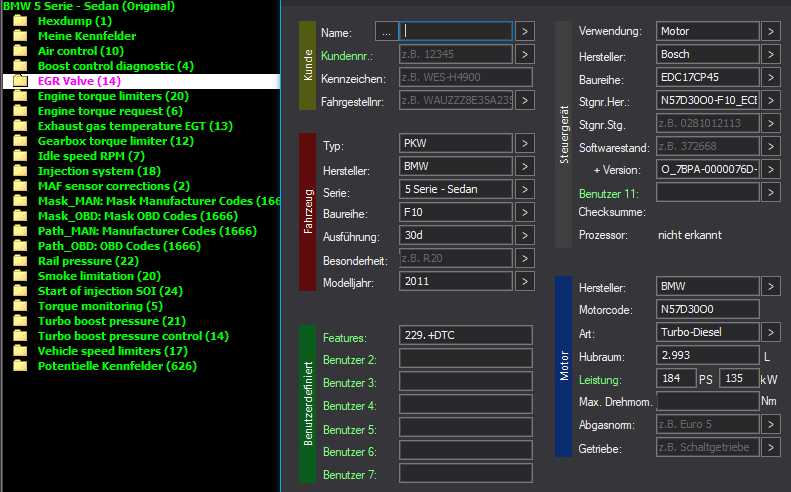Image resolution: width=791 pixels, height=492 pixels.
Task: Expand the Baureihe EDC17CP45 arrow
Action: (771, 77)
